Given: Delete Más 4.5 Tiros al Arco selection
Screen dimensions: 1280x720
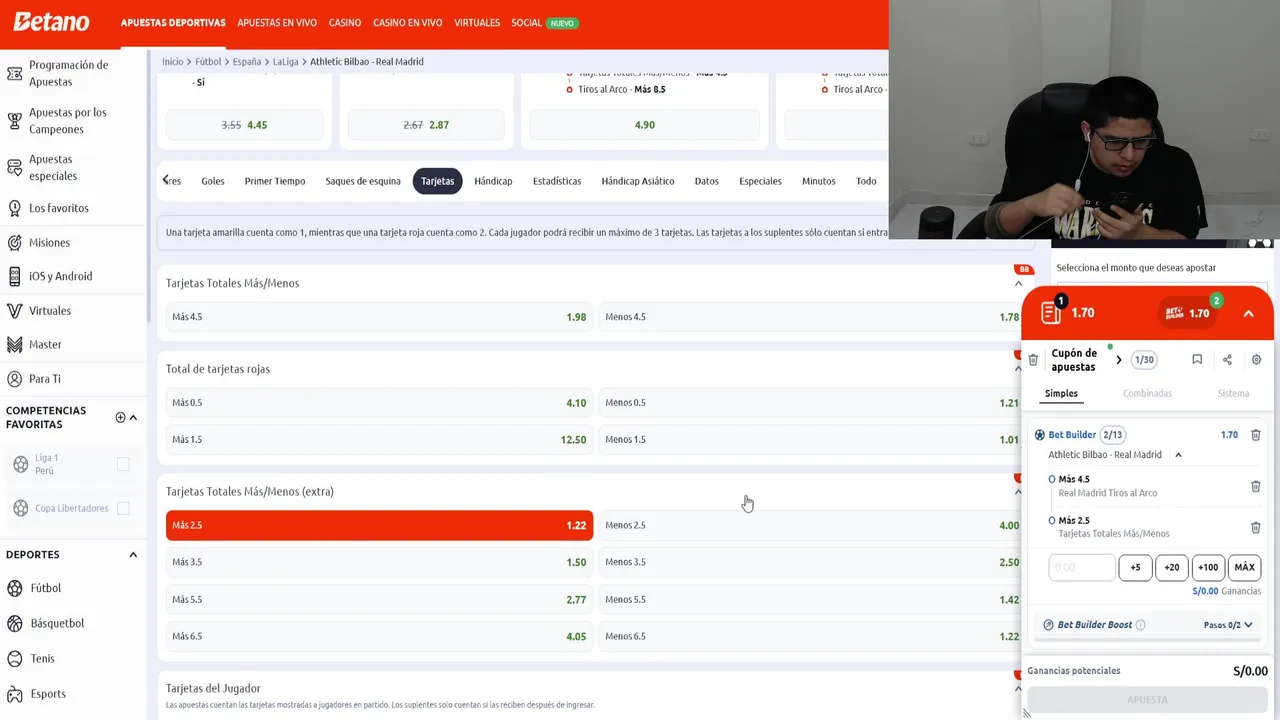Looking at the screenshot, I should tap(1256, 486).
